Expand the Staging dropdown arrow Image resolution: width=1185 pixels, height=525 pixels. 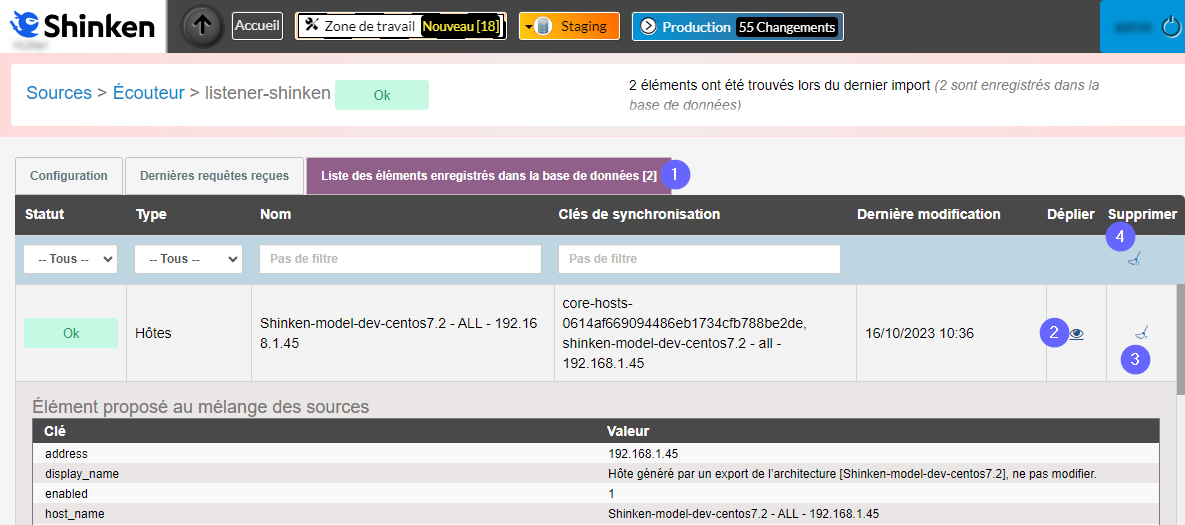click(x=528, y=27)
